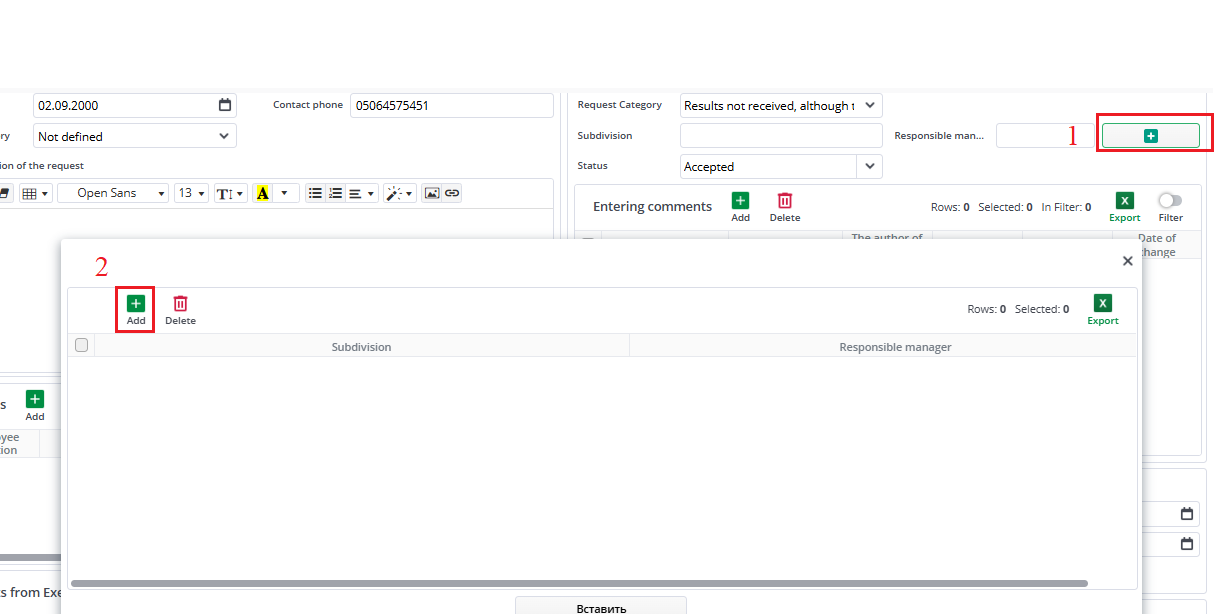Image resolution: width=1218 pixels, height=614 pixels.
Task: Open the lower calendar icon at right edge
Action: 1187,544
